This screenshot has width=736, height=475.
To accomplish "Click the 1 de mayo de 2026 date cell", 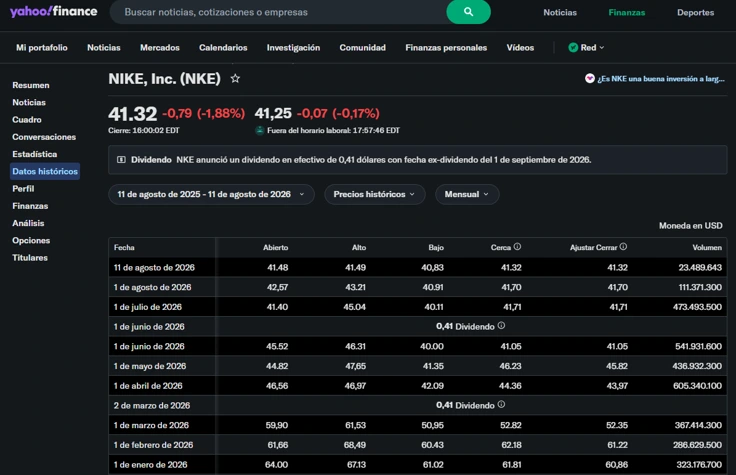I will pos(150,366).
